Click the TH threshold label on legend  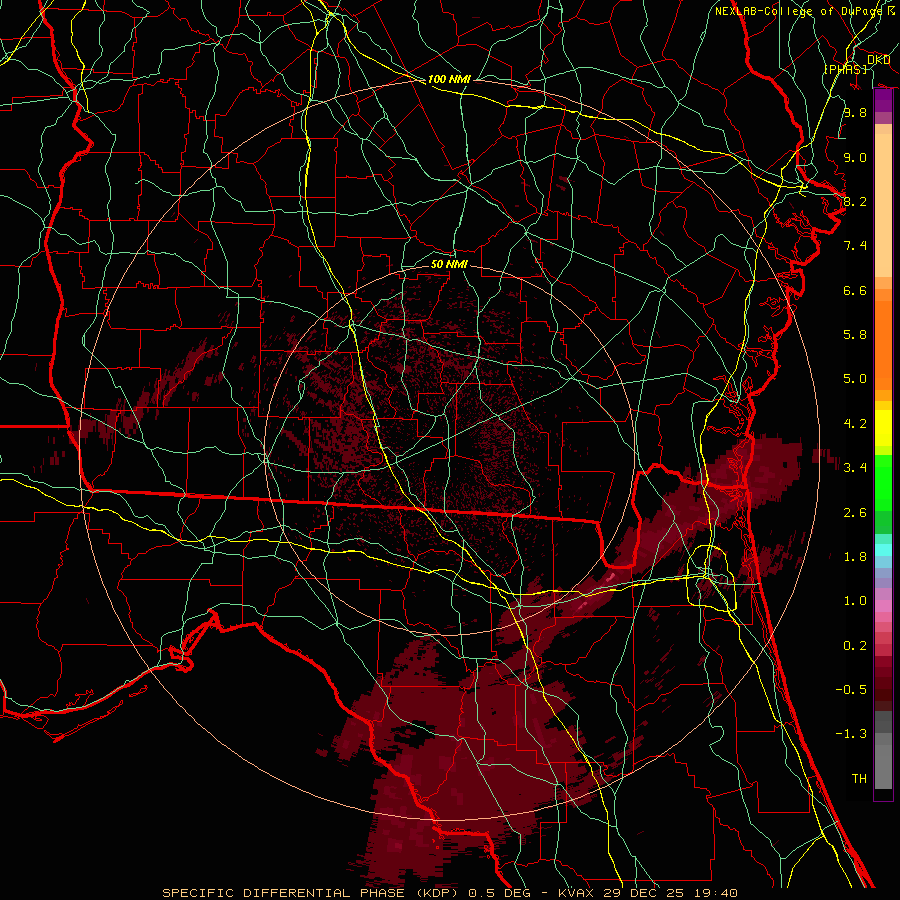tap(858, 778)
